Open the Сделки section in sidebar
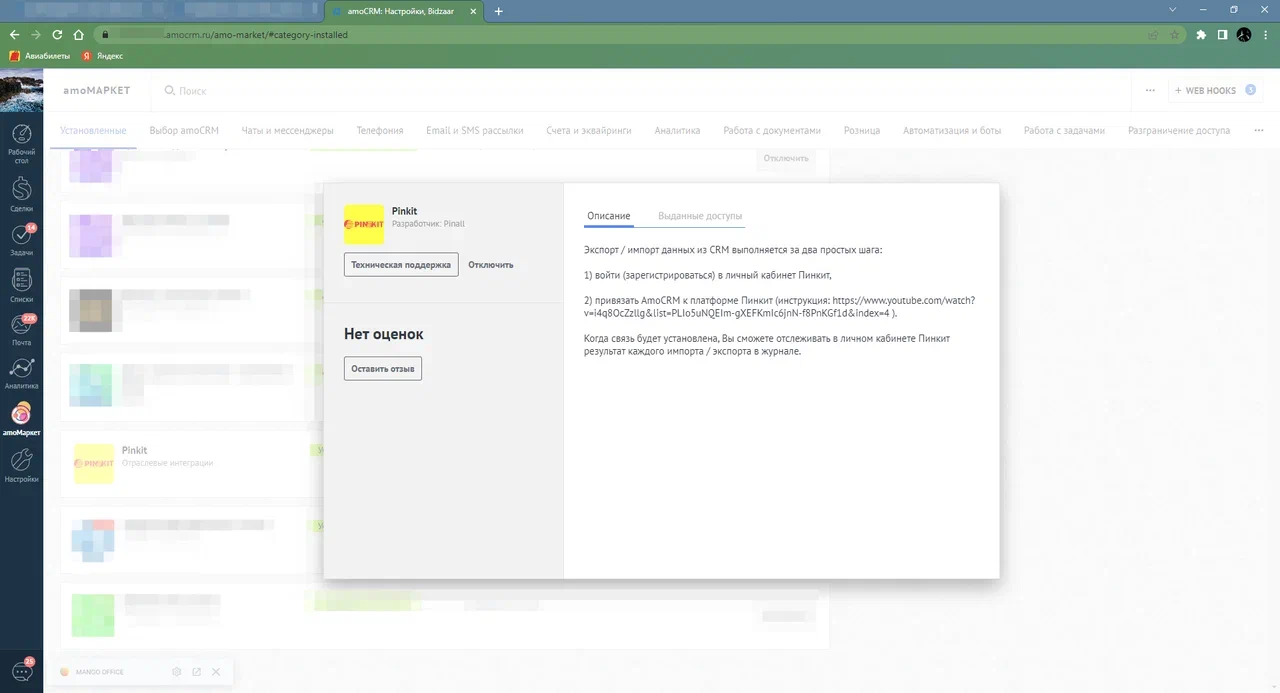The image size is (1280, 693). click(21, 193)
